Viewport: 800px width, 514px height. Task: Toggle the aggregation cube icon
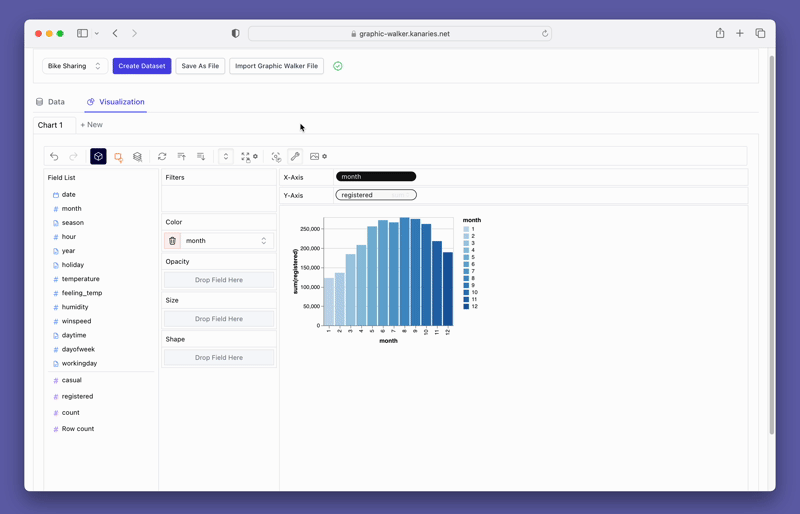click(98, 157)
